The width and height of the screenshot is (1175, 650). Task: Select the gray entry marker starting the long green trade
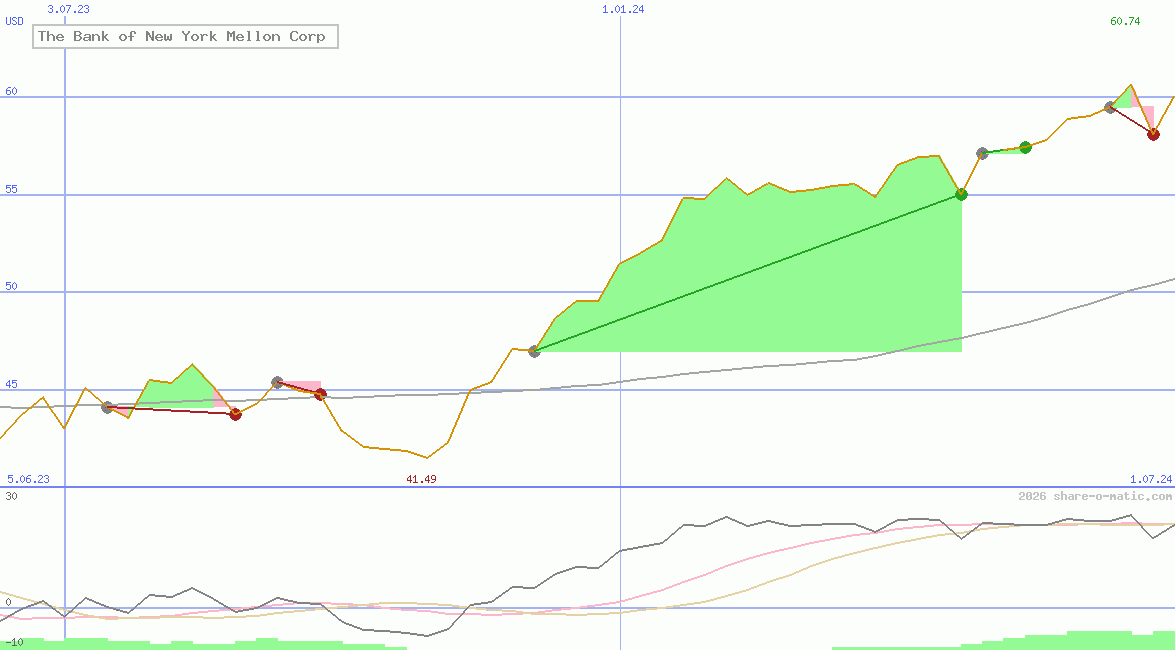pos(534,351)
